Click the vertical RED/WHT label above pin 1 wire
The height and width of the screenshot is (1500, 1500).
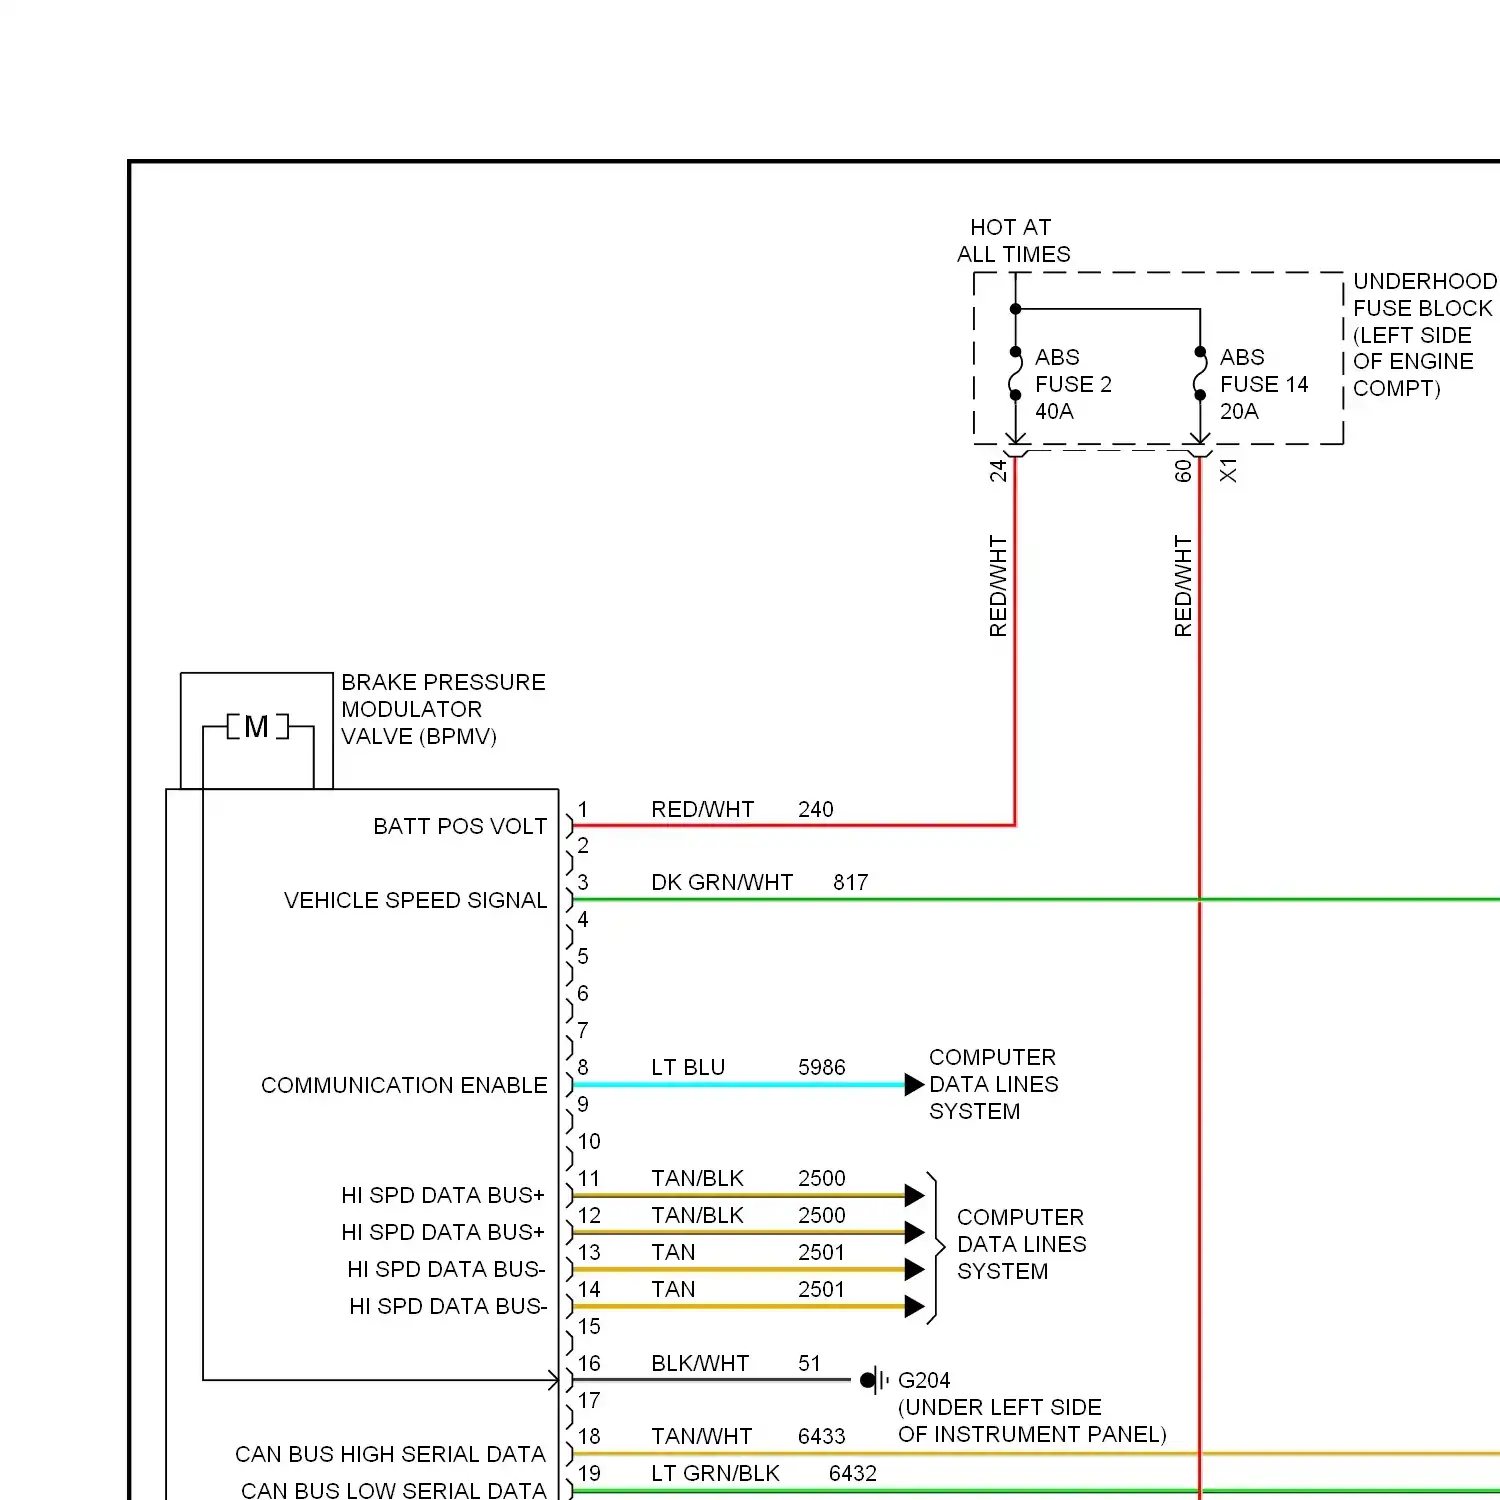[998, 586]
